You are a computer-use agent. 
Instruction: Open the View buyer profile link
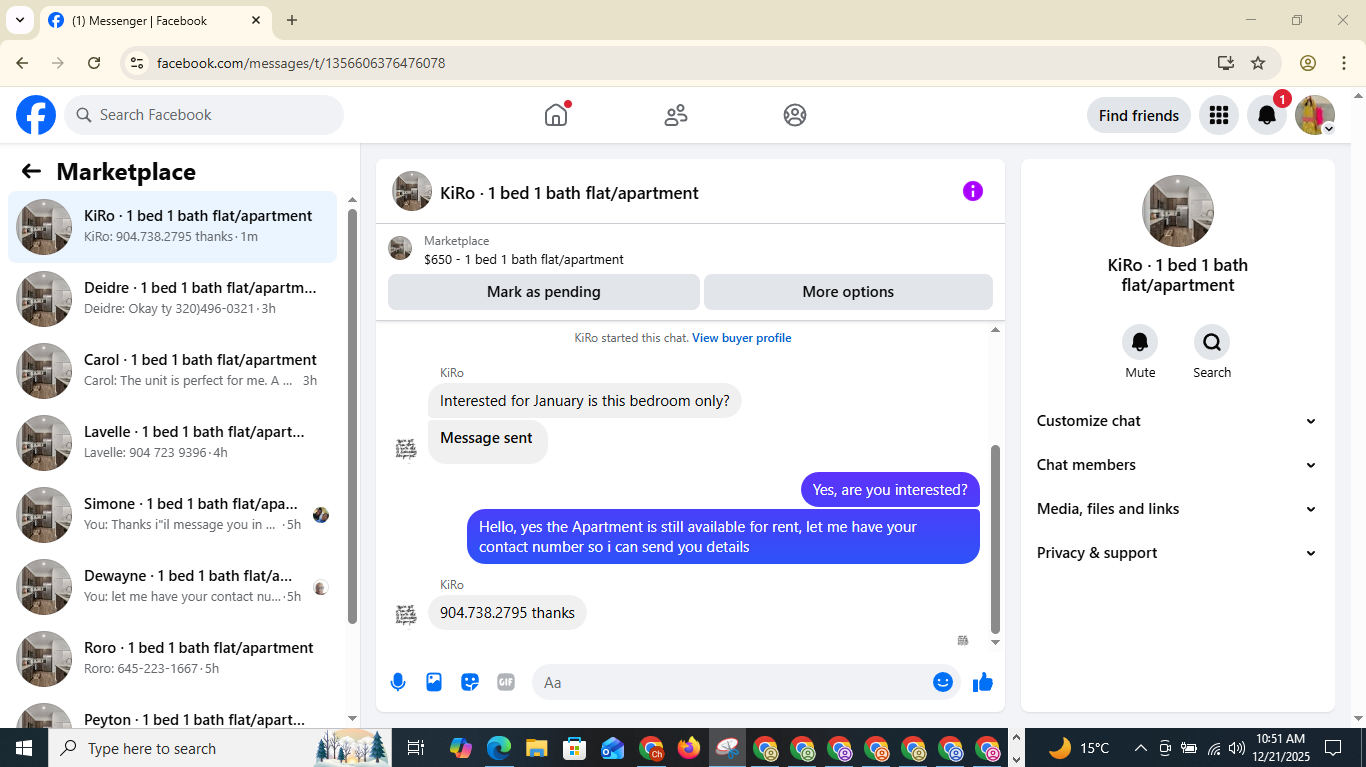[741, 338]
